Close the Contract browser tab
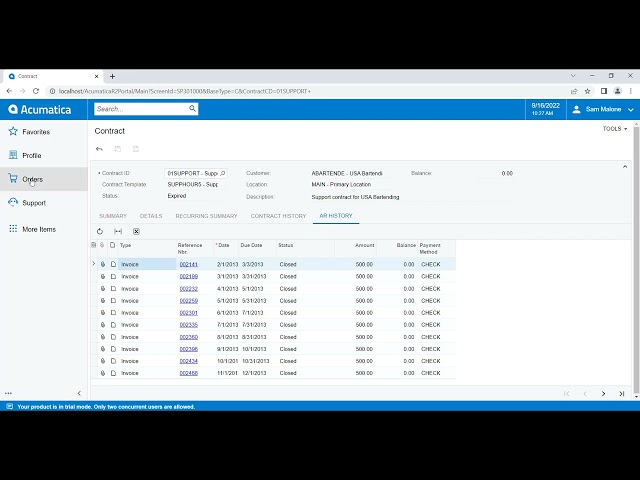Viewport: 640px width, 480px height. tap(96, 76)
